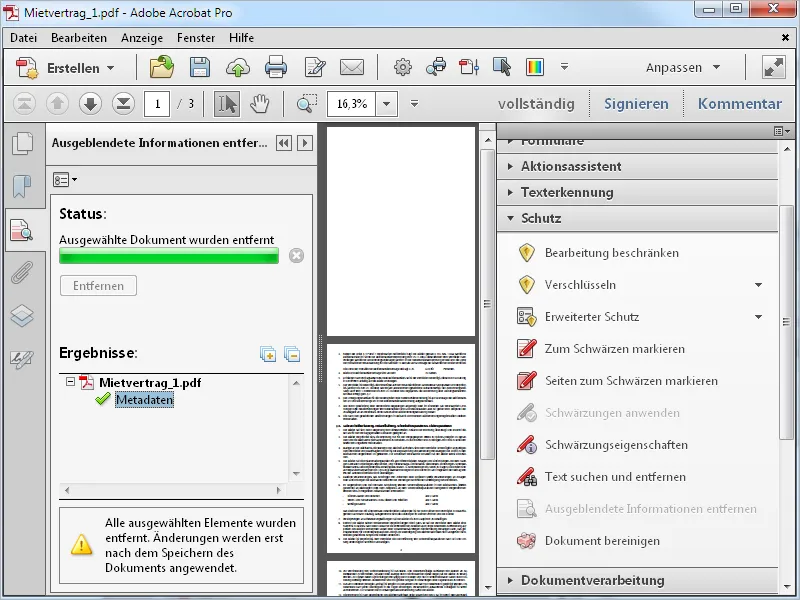800x600 pixels.
Task: Send file via the envelope email icon
Action: pyautogui.click(x=352, y=67)
